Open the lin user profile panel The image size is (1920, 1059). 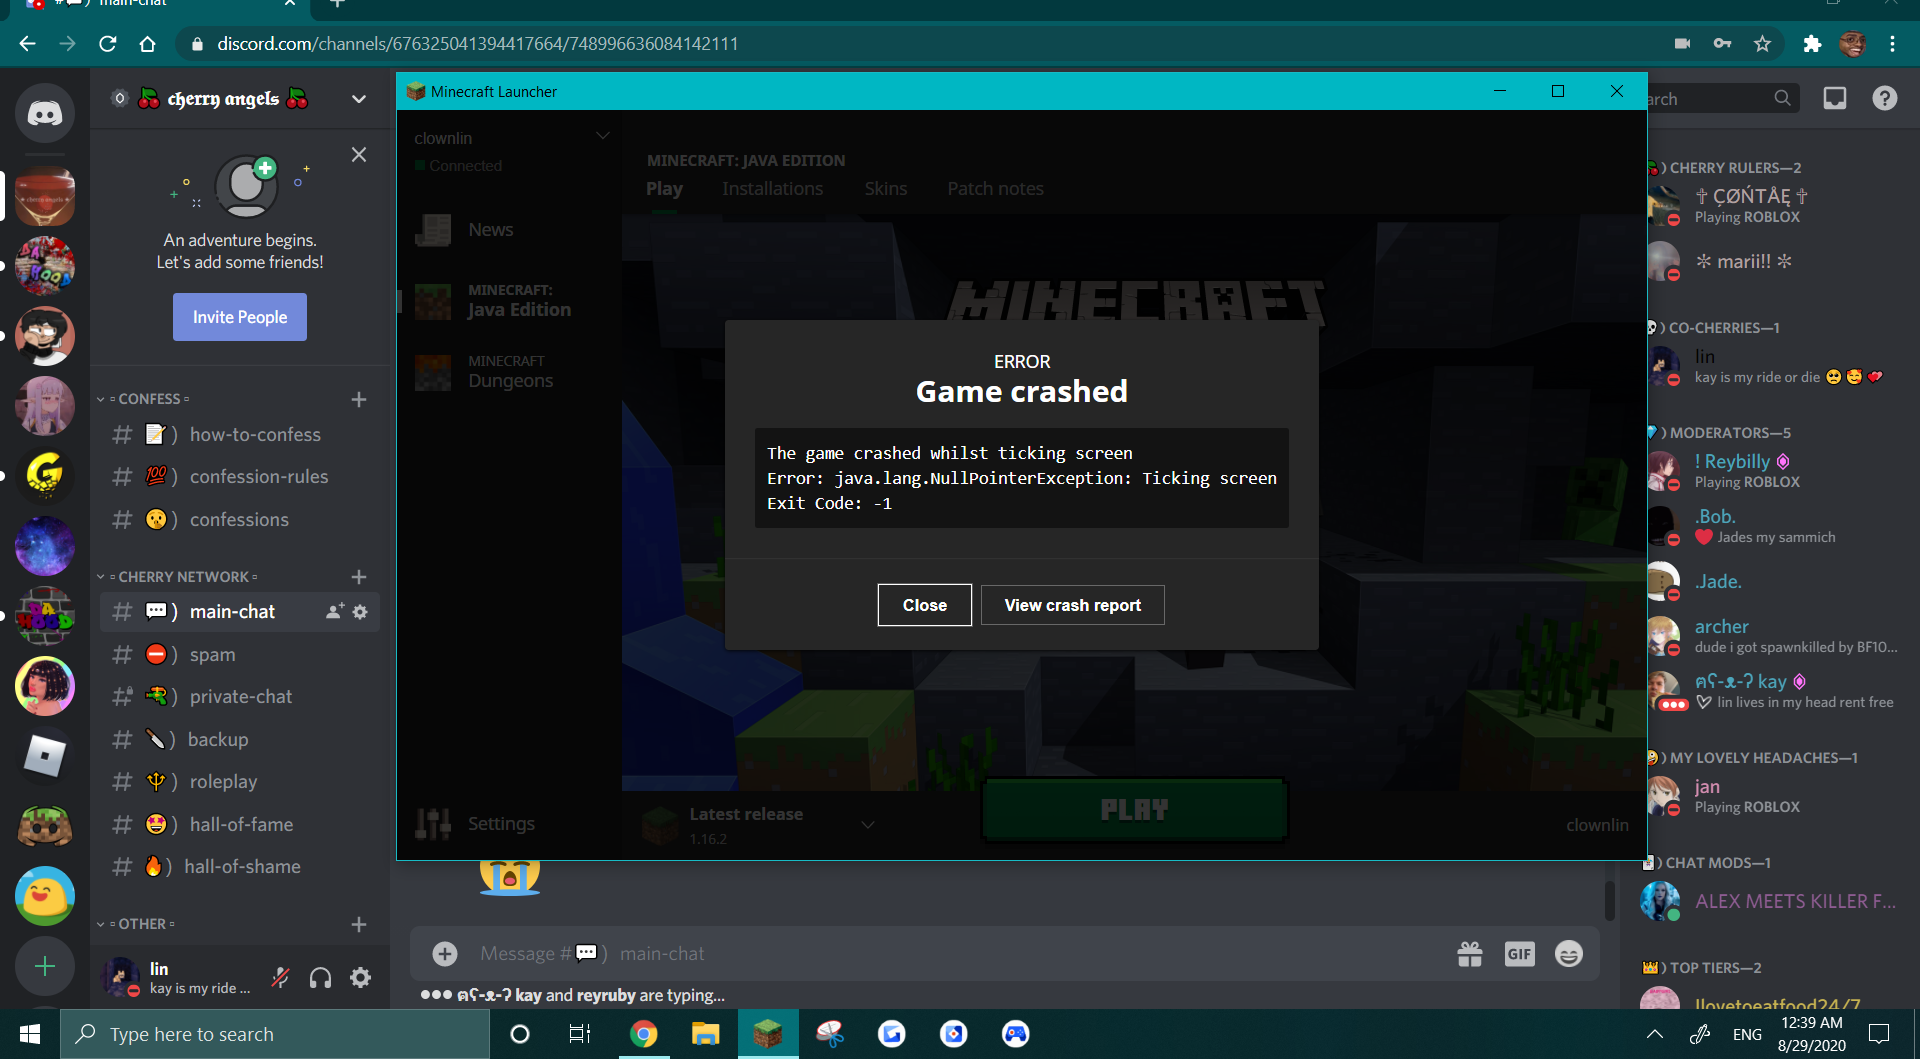coord(178,978)
